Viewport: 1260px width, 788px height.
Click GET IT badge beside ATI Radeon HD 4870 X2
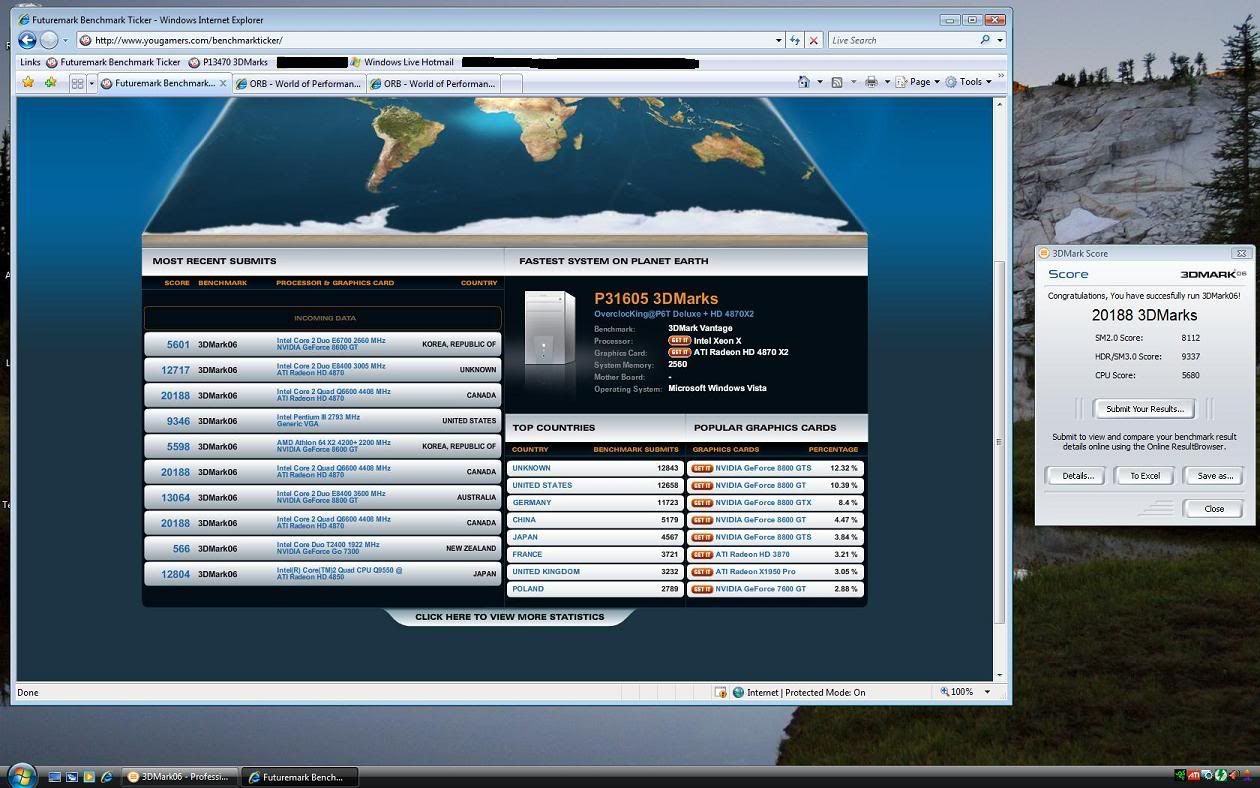point(679,353)
